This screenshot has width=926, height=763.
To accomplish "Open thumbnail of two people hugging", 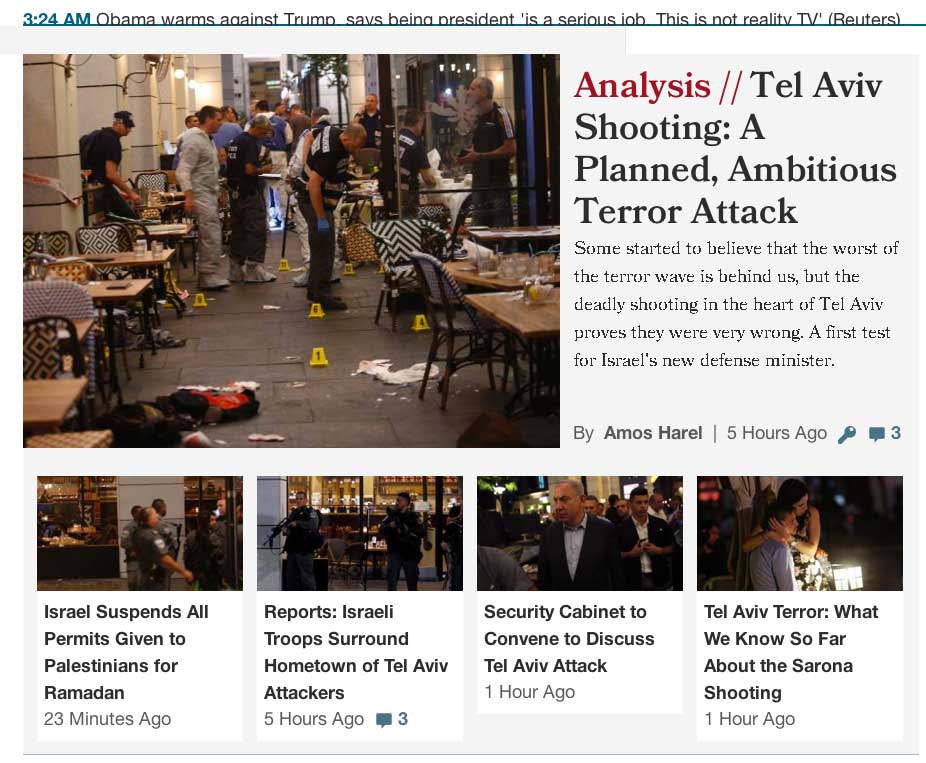I will (x=800, y=533).
